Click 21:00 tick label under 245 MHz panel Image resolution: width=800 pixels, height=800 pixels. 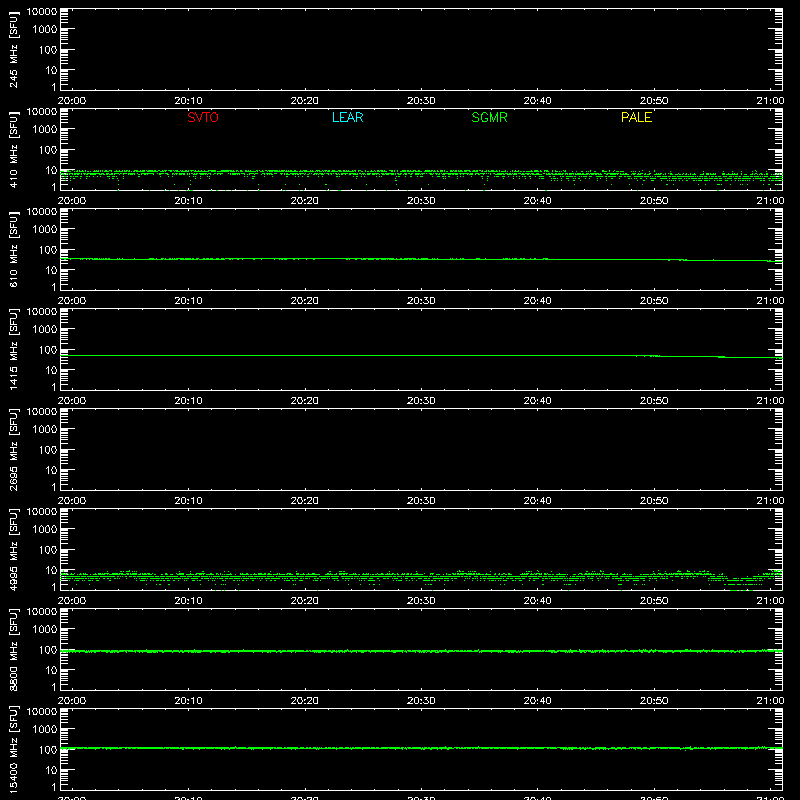[x=770, y=101]
